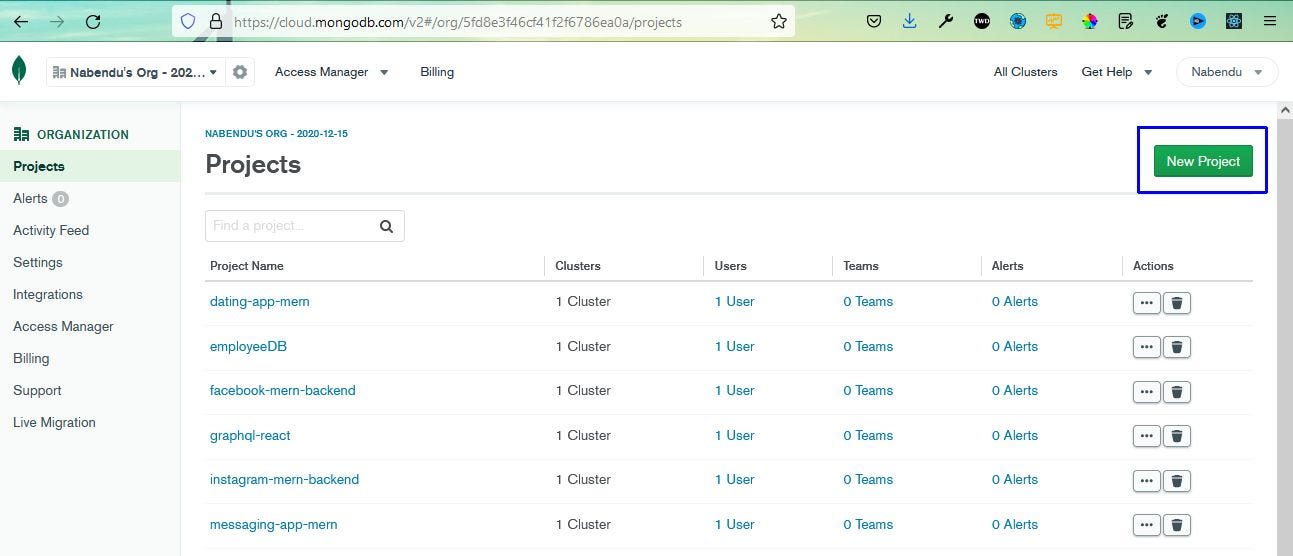Click the page vertical scrollbar
1293x556 pixels.
[1285, 330]
